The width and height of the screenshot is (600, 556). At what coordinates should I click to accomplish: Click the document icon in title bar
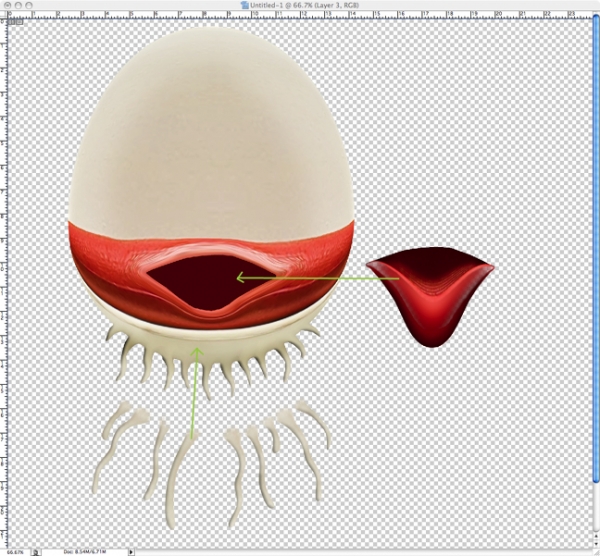coord(245,5)
